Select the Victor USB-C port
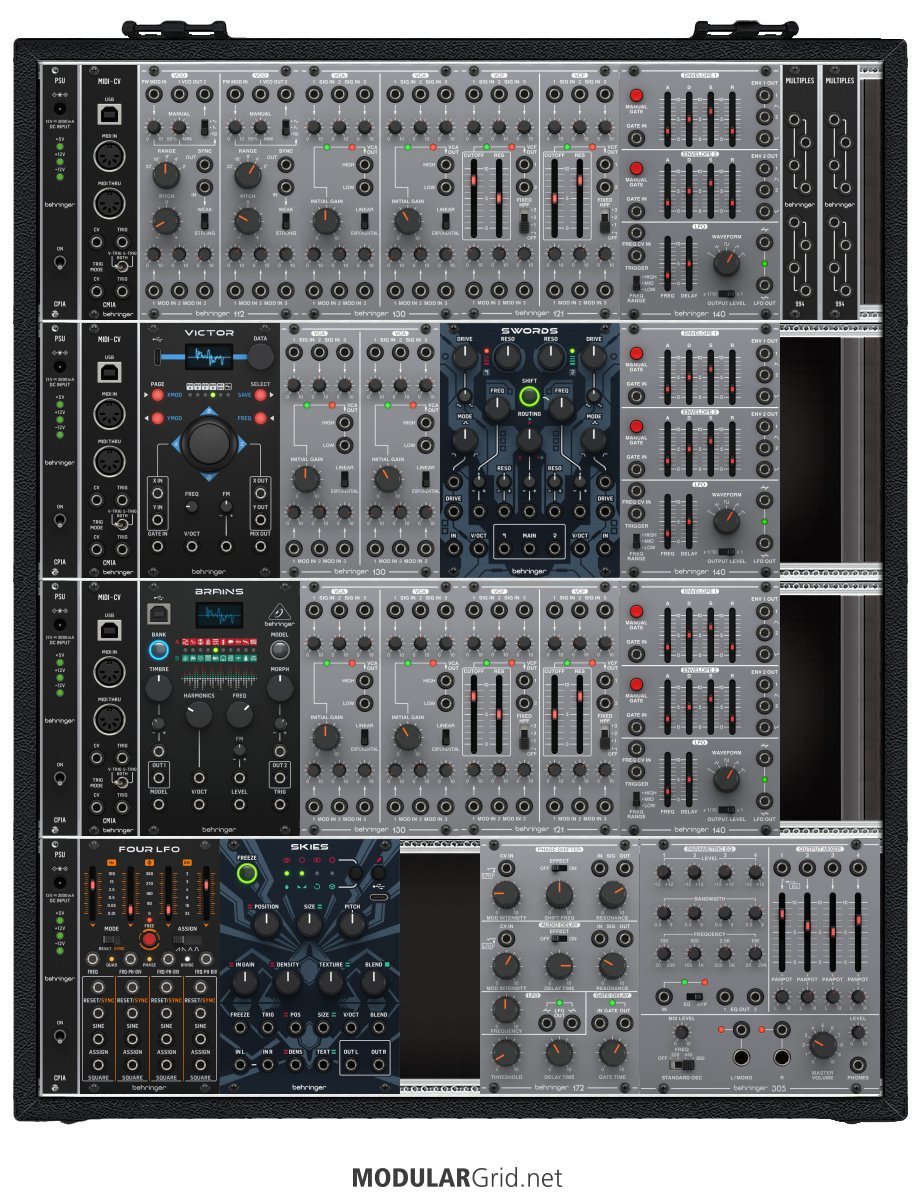The image size is (915, 1199). pos(157,357)
